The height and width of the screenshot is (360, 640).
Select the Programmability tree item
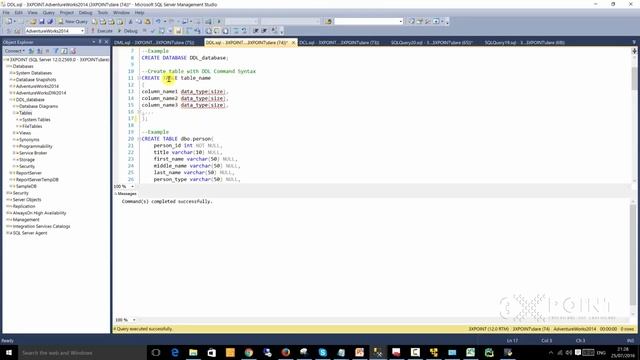pos(36,146)
